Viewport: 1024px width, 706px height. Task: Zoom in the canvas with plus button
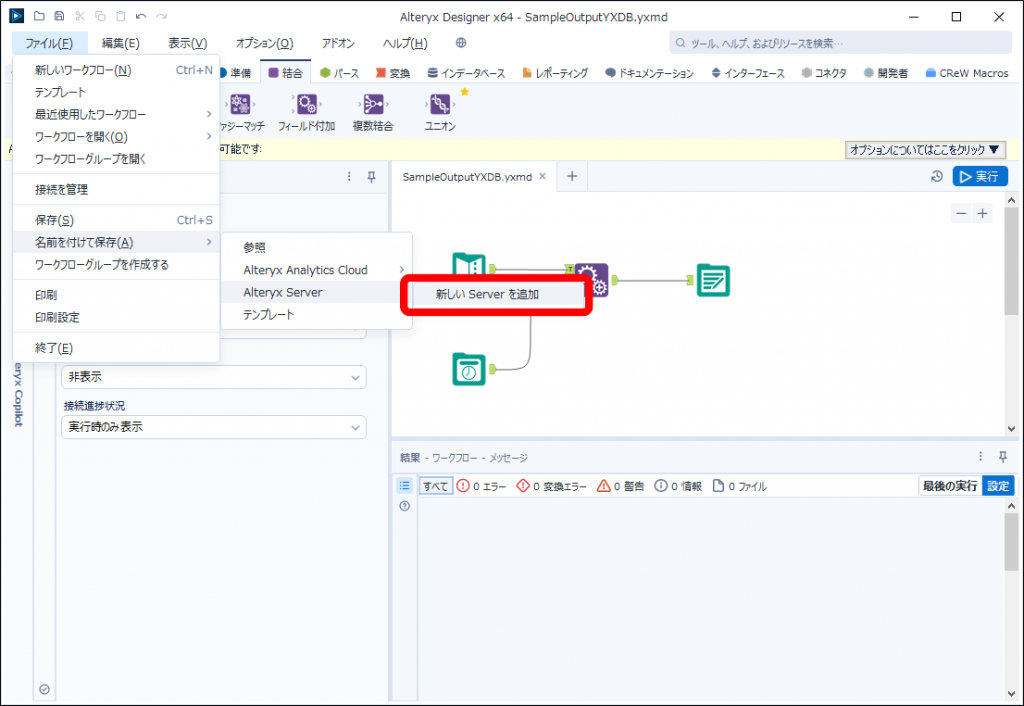click(982, 214)
